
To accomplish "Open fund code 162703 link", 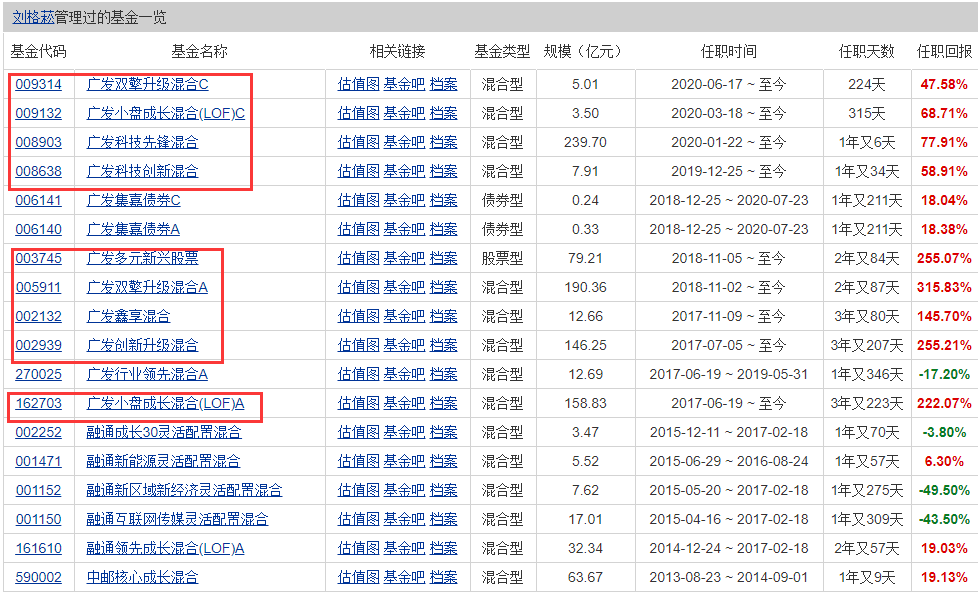I will pos(39,404).
